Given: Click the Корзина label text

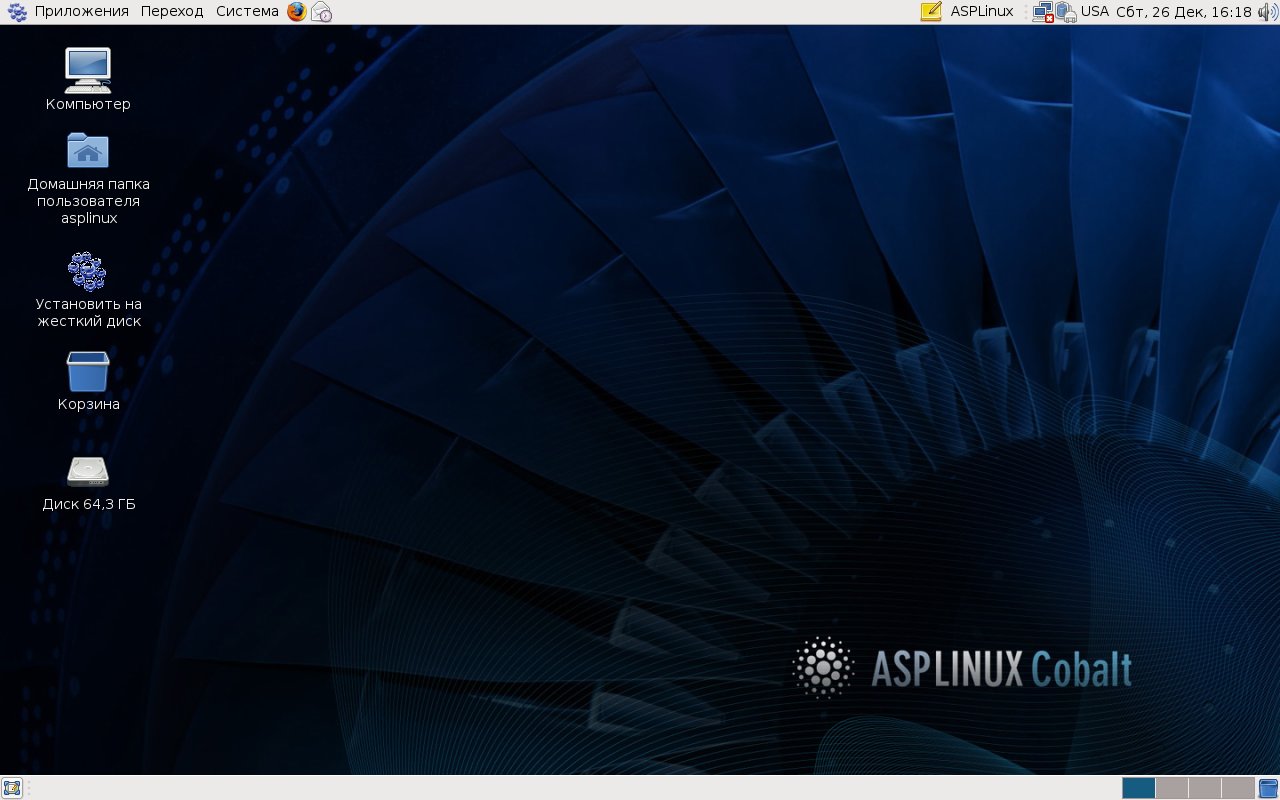Looking at the screenshot, I should pyautogui.click(x=89, y=404).
